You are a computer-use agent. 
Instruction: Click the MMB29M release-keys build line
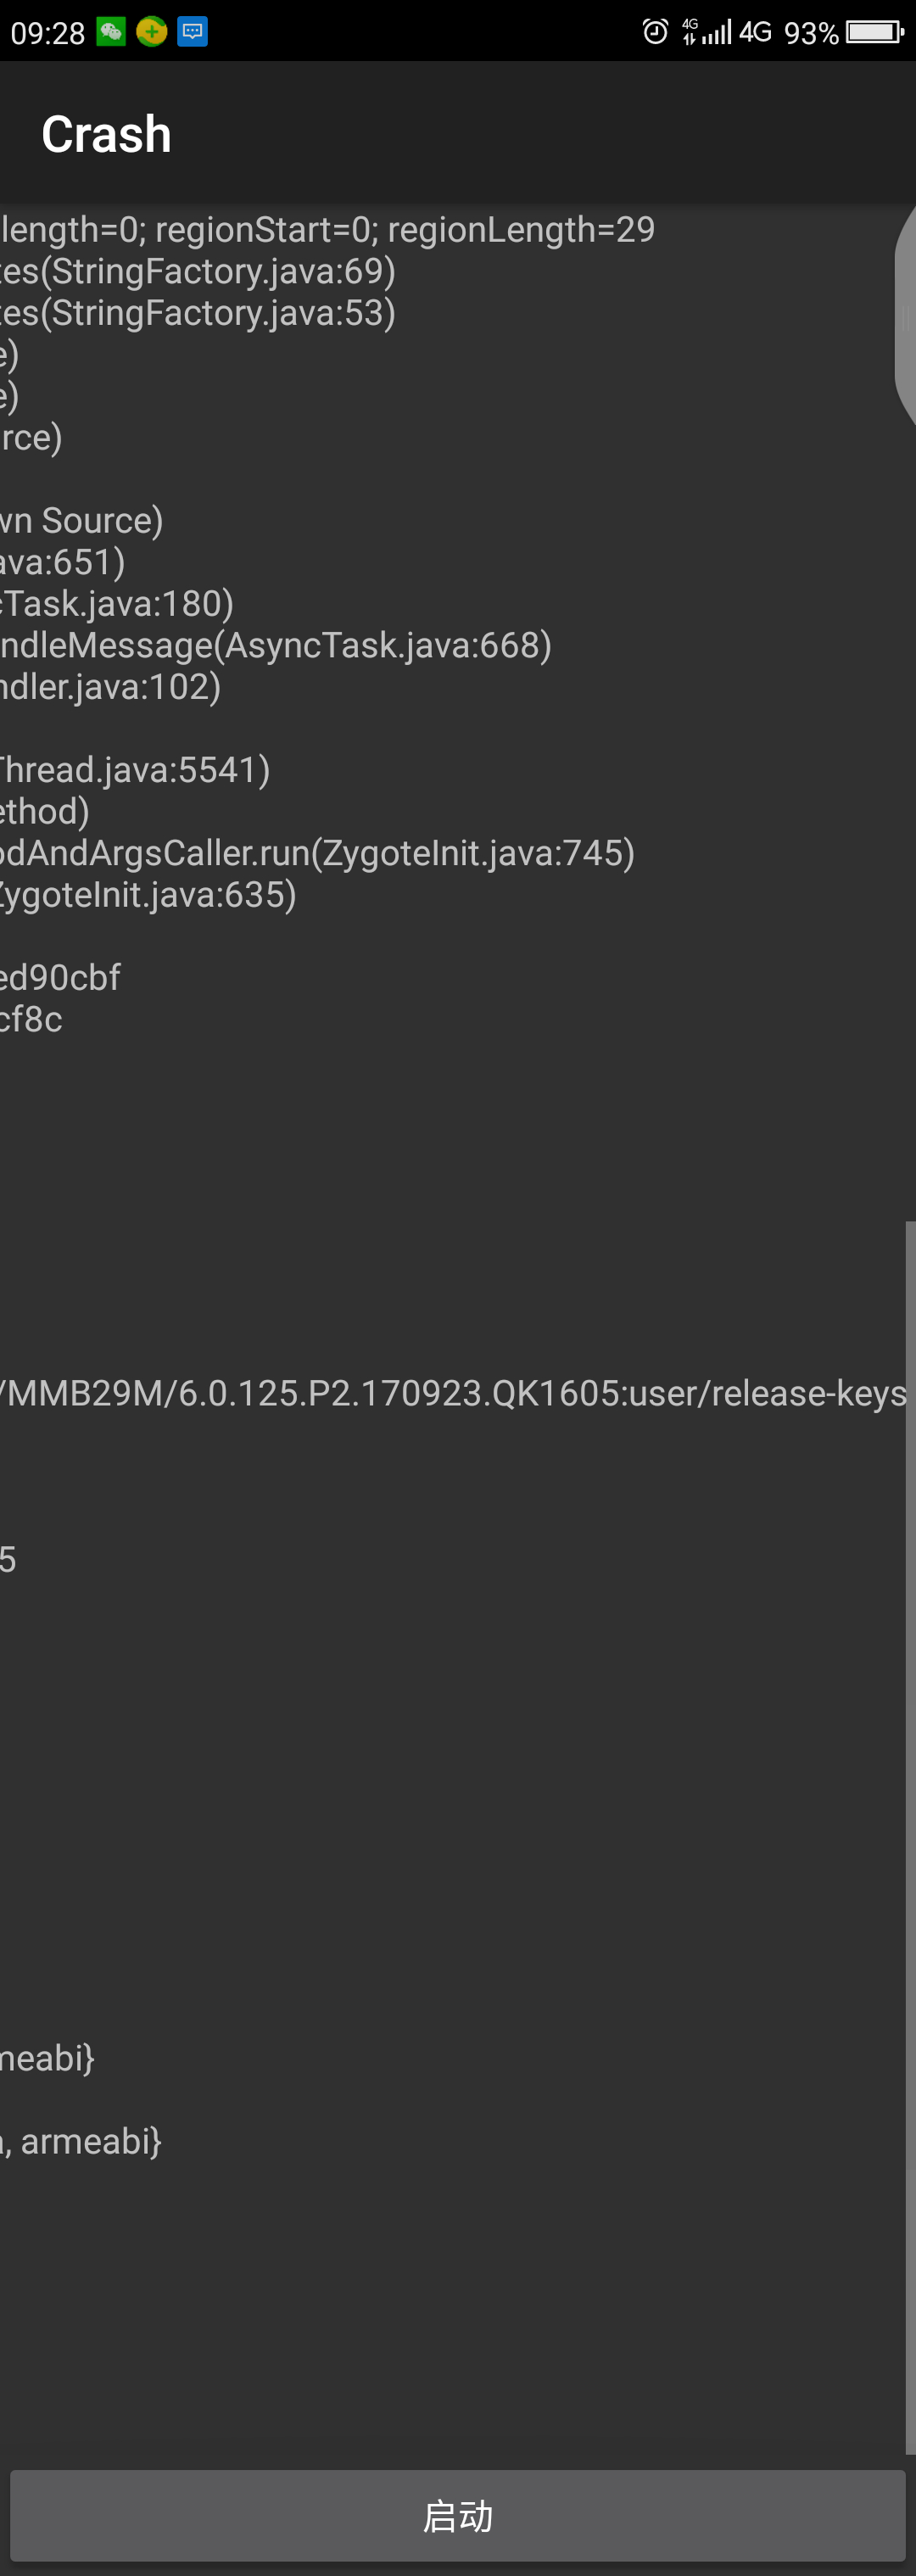click(453, 1393)
